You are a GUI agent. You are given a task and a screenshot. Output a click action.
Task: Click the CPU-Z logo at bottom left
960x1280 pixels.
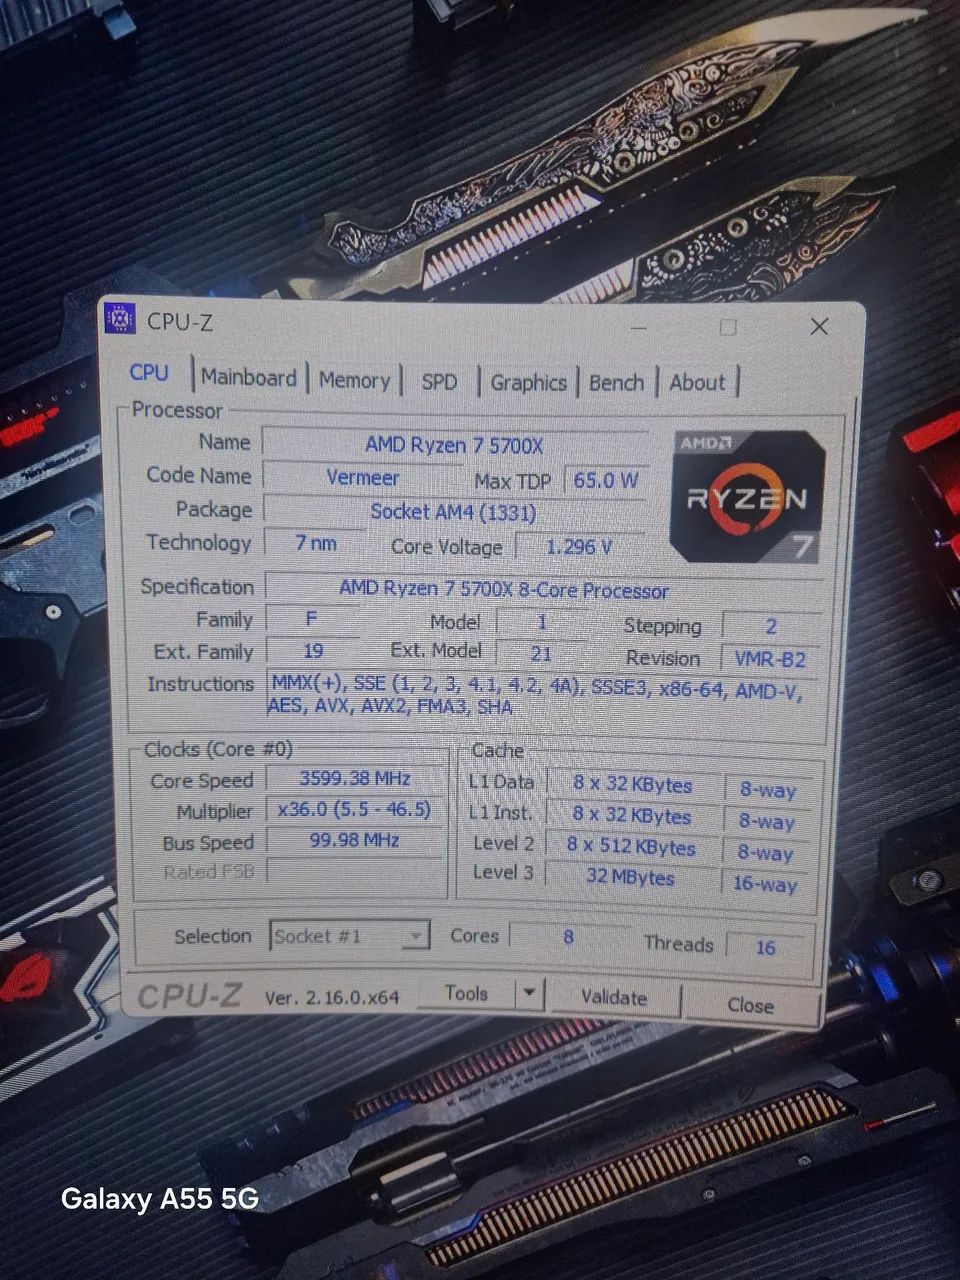(190, 996)
